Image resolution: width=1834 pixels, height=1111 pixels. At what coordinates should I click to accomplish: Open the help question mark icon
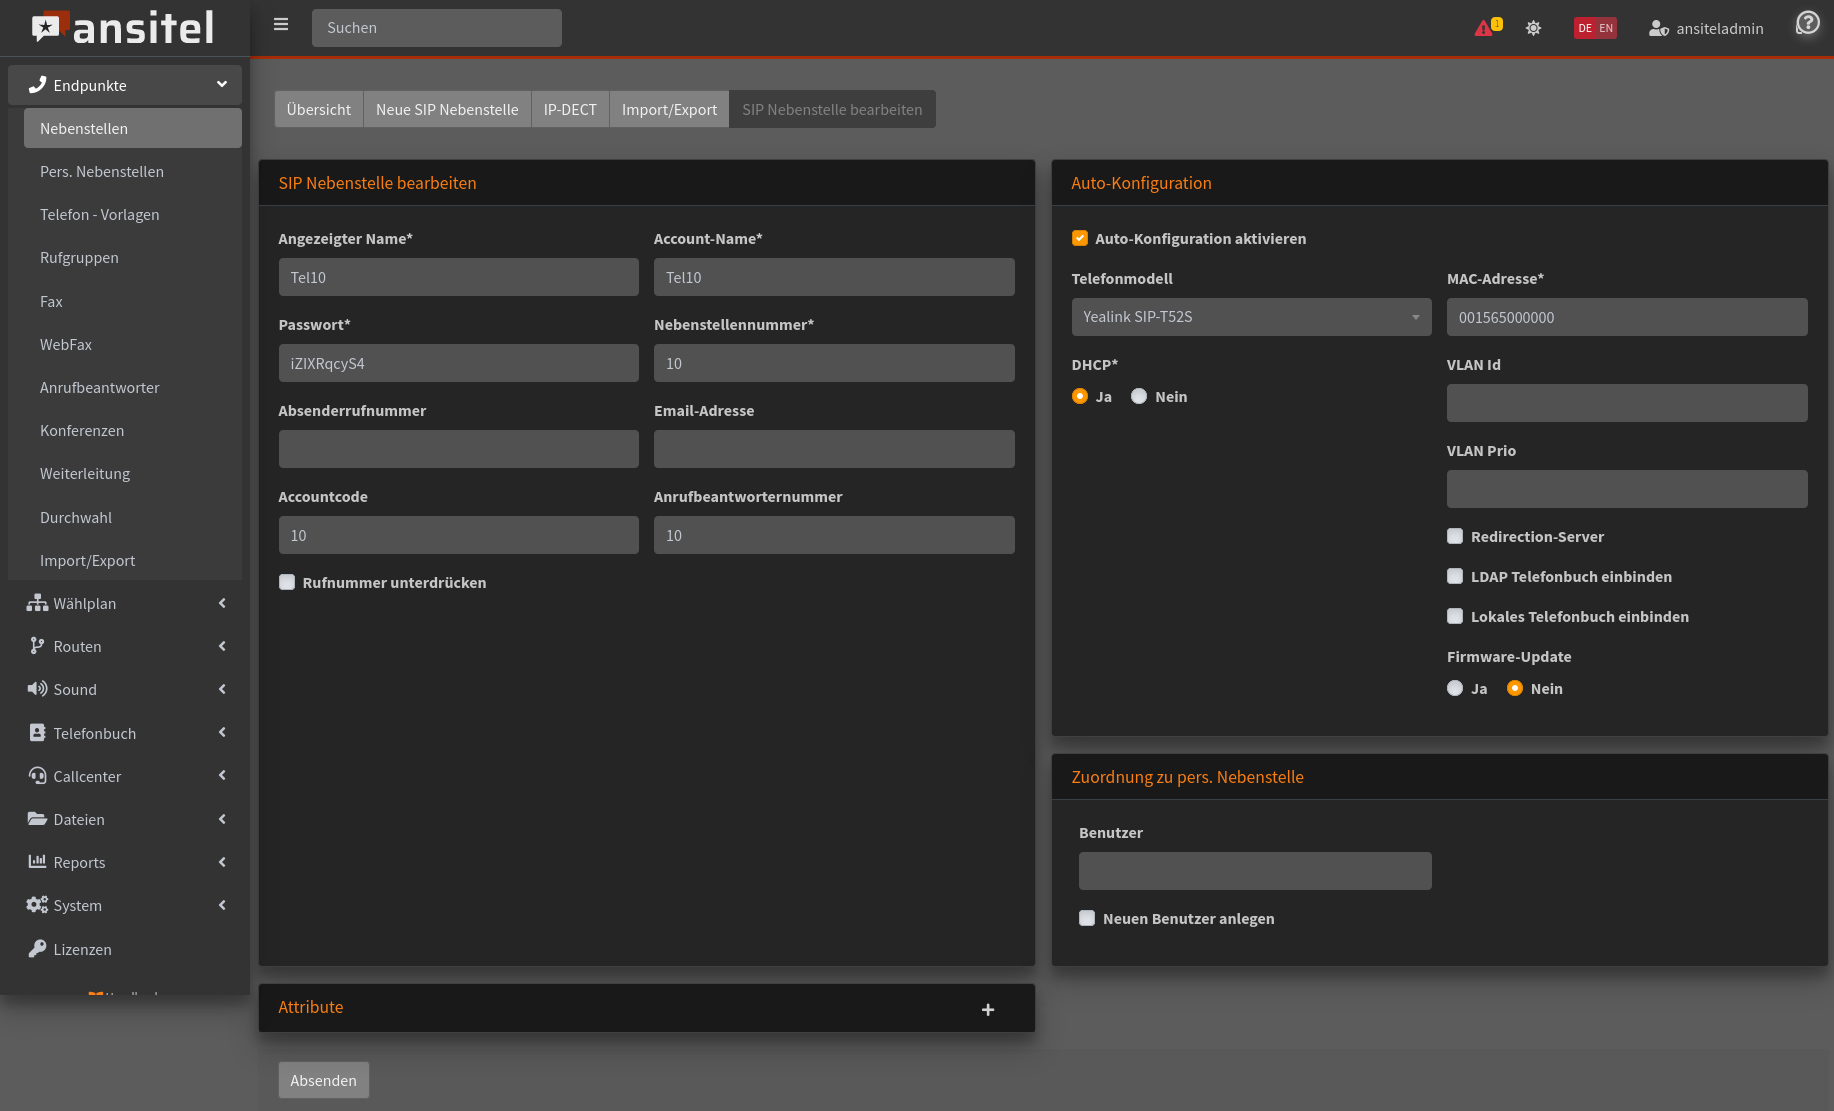pos(1807,23)
